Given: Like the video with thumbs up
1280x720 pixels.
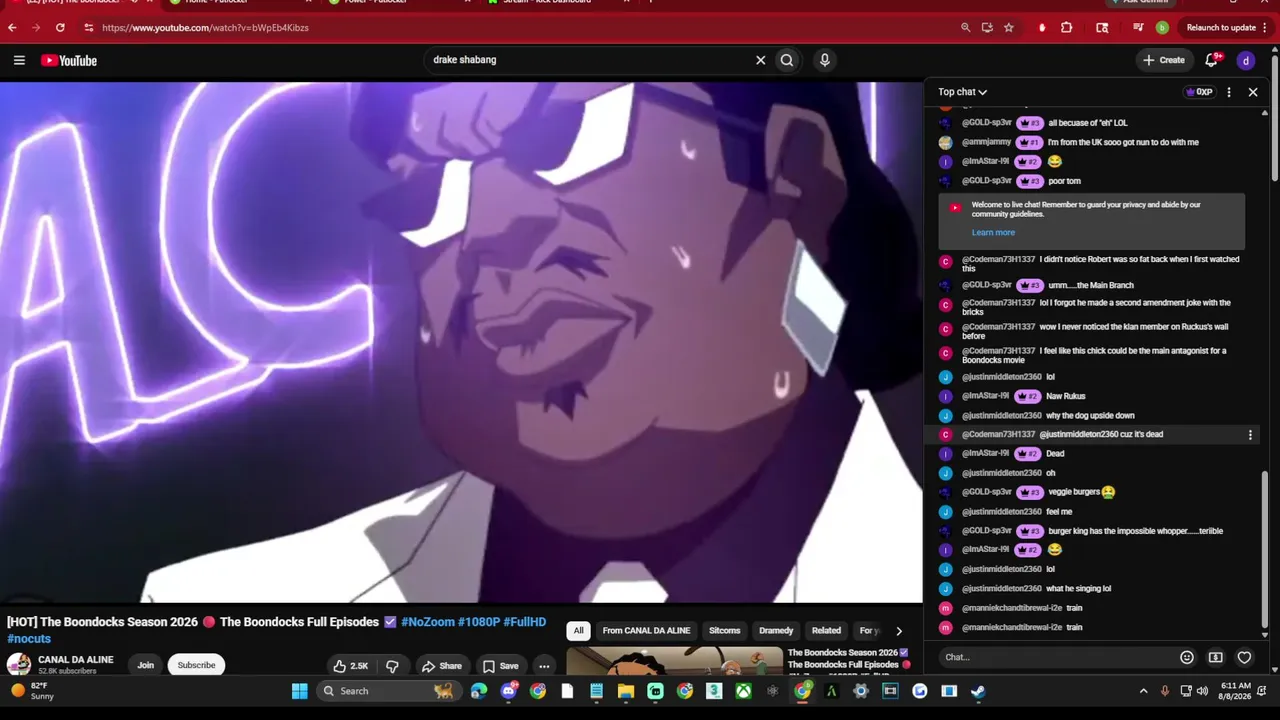Looking at the screenshot, I should pos(351,666).
